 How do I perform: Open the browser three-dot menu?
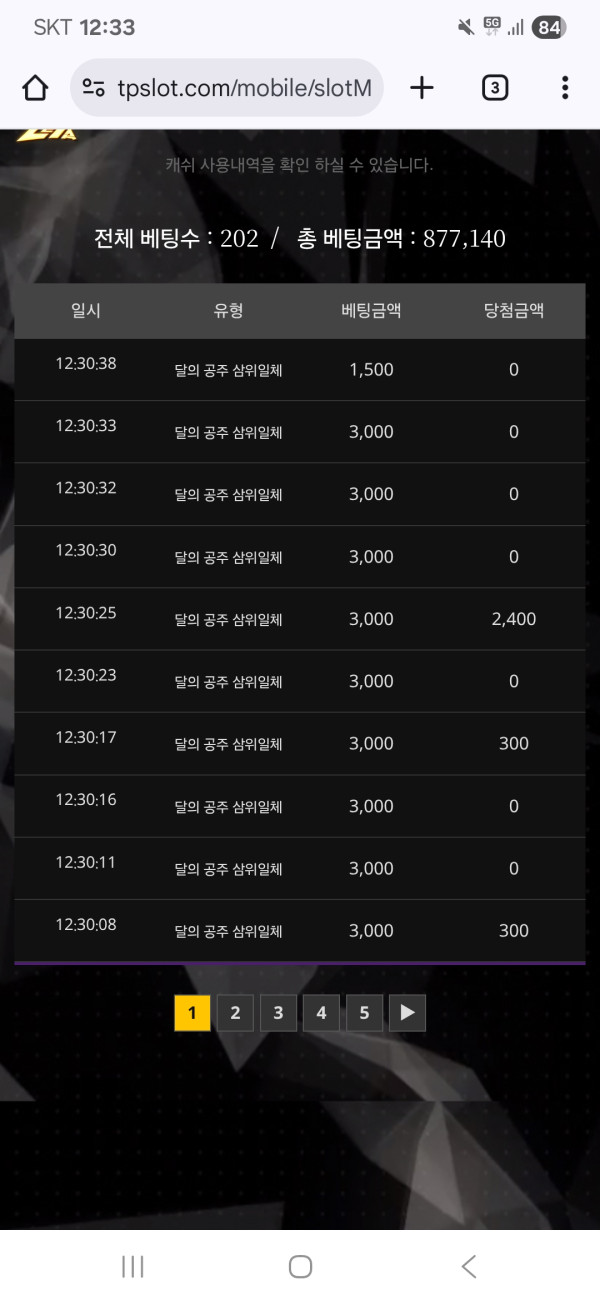[565, 88]
